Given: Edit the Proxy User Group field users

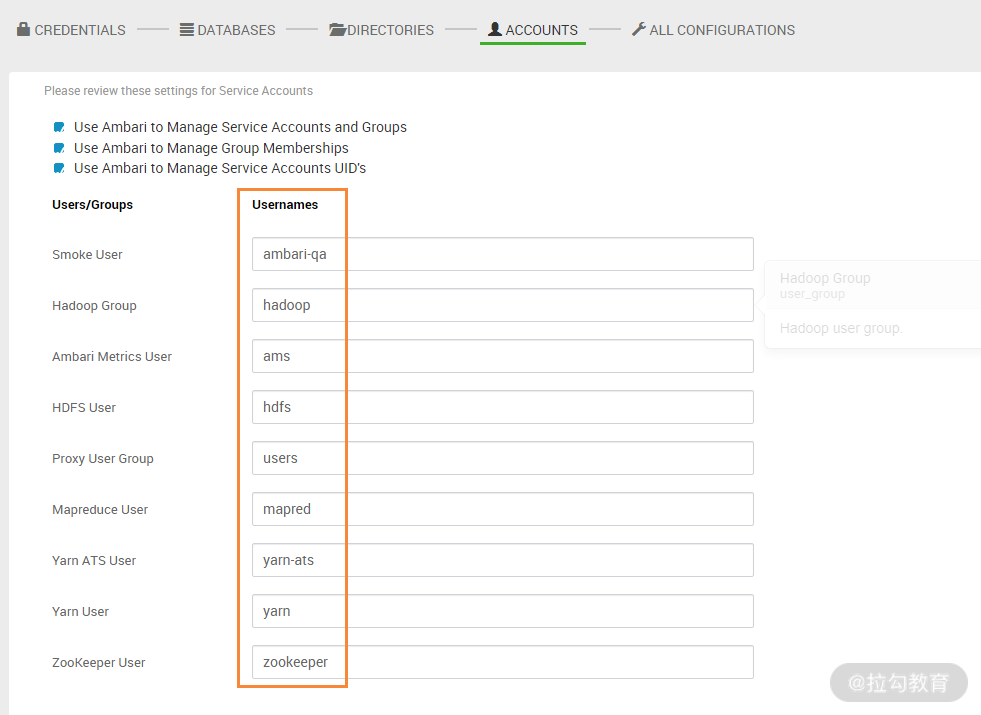Looking at the screenshot, I should pos(503,458).
